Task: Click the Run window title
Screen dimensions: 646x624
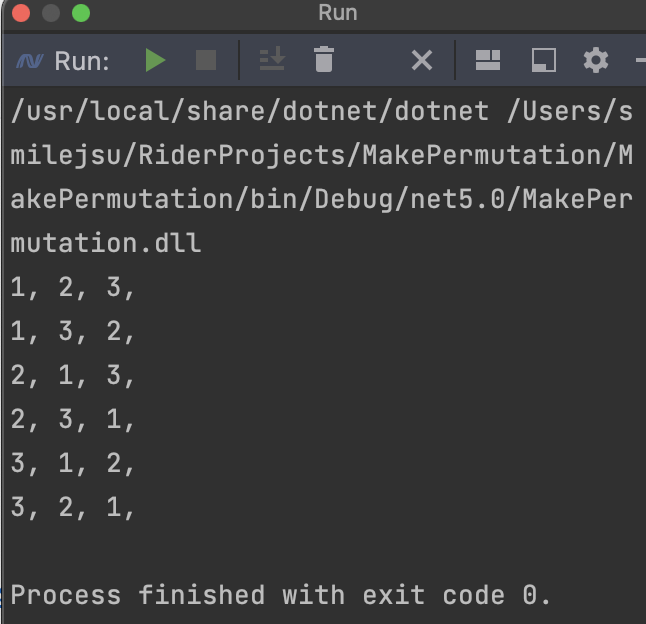Action: (337, 13)
